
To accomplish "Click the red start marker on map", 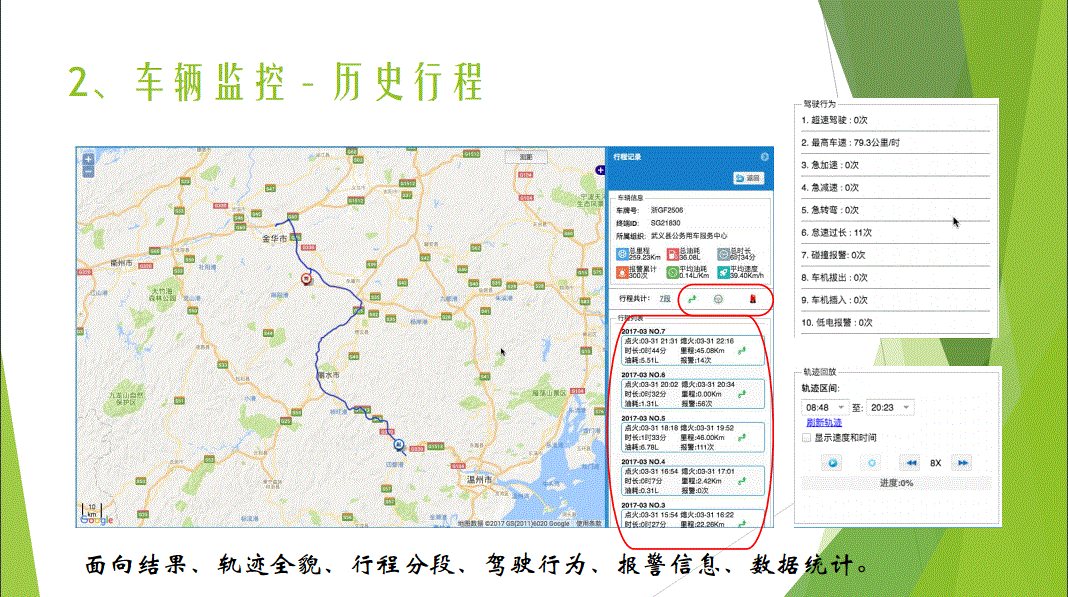I will (x=307, y=278).
